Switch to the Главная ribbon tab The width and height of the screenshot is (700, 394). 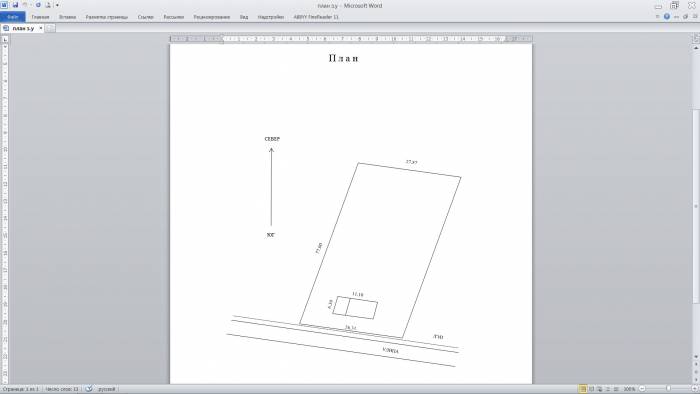tap(40, 17)
